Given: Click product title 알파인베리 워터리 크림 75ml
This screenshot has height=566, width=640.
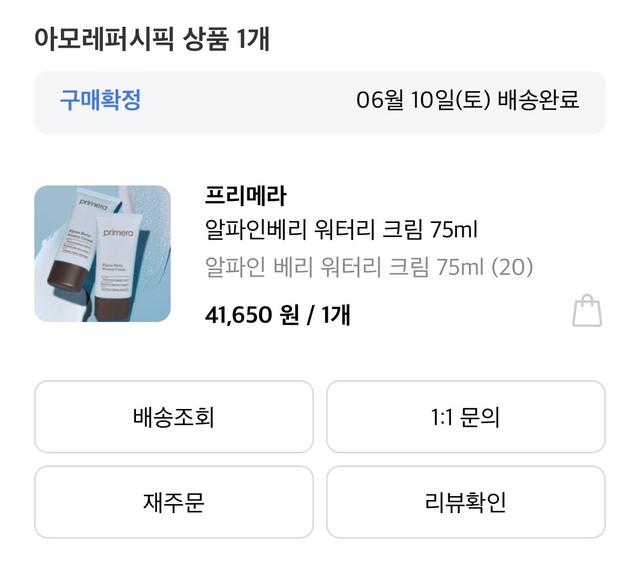Looking at the screenshot, I should click(x=341, y=230).
